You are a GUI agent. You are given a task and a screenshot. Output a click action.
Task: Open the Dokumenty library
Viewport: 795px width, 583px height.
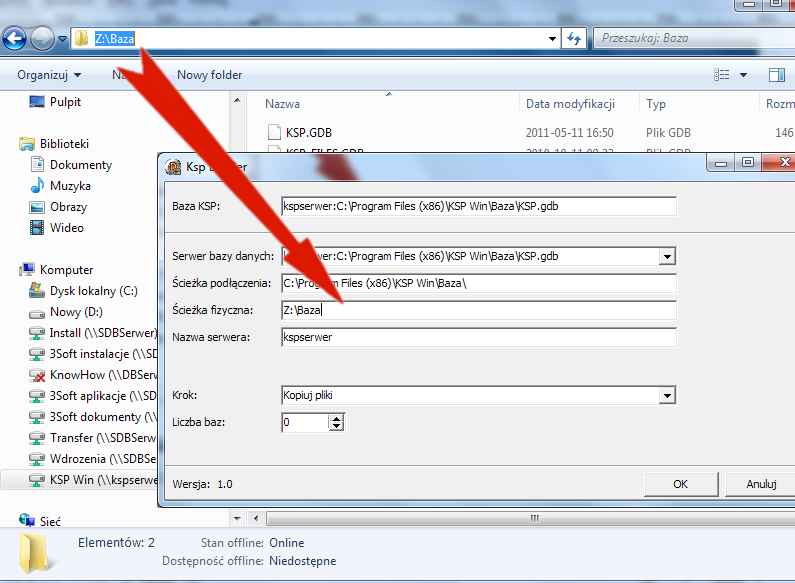(81, 165)
